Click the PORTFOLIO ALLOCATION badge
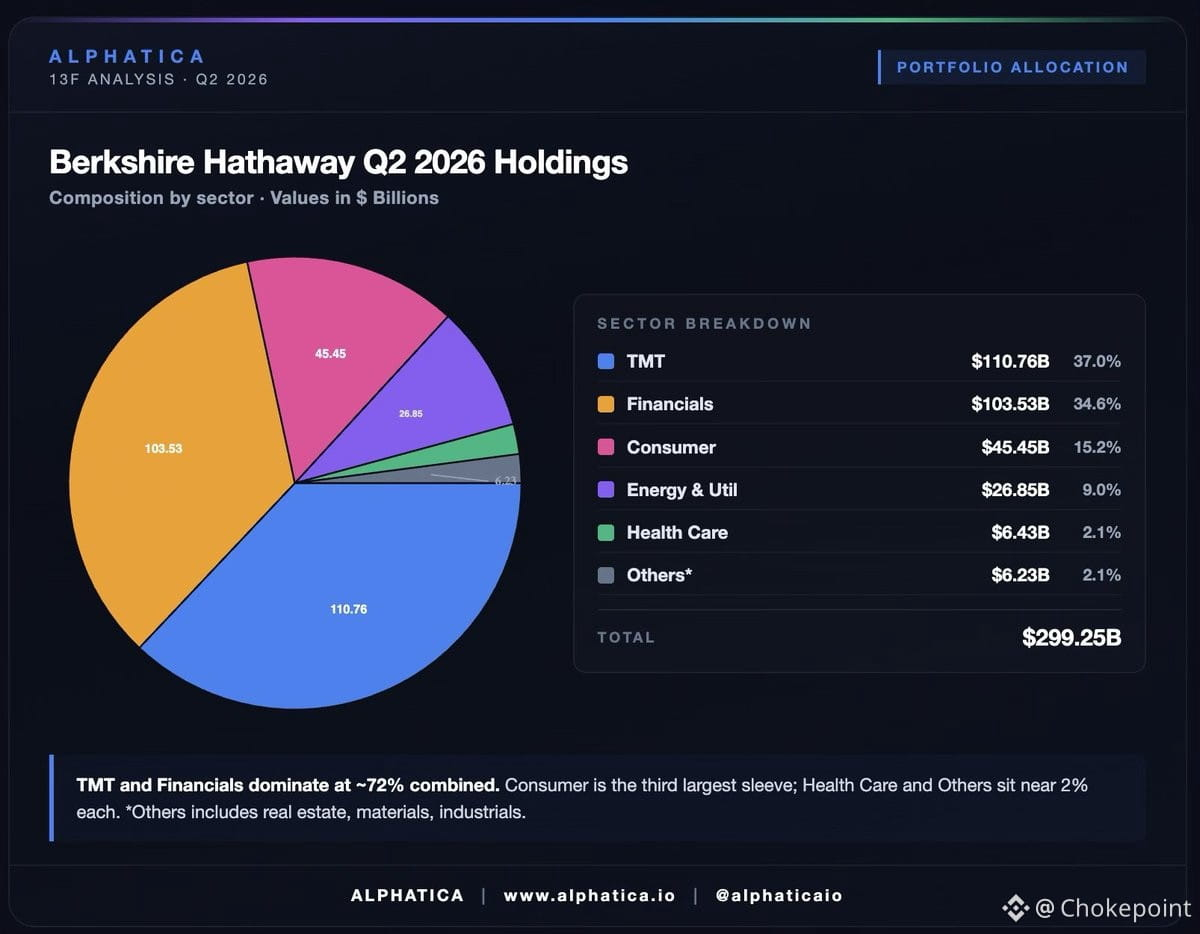 pyautogui.click(x=1012, y=67)
